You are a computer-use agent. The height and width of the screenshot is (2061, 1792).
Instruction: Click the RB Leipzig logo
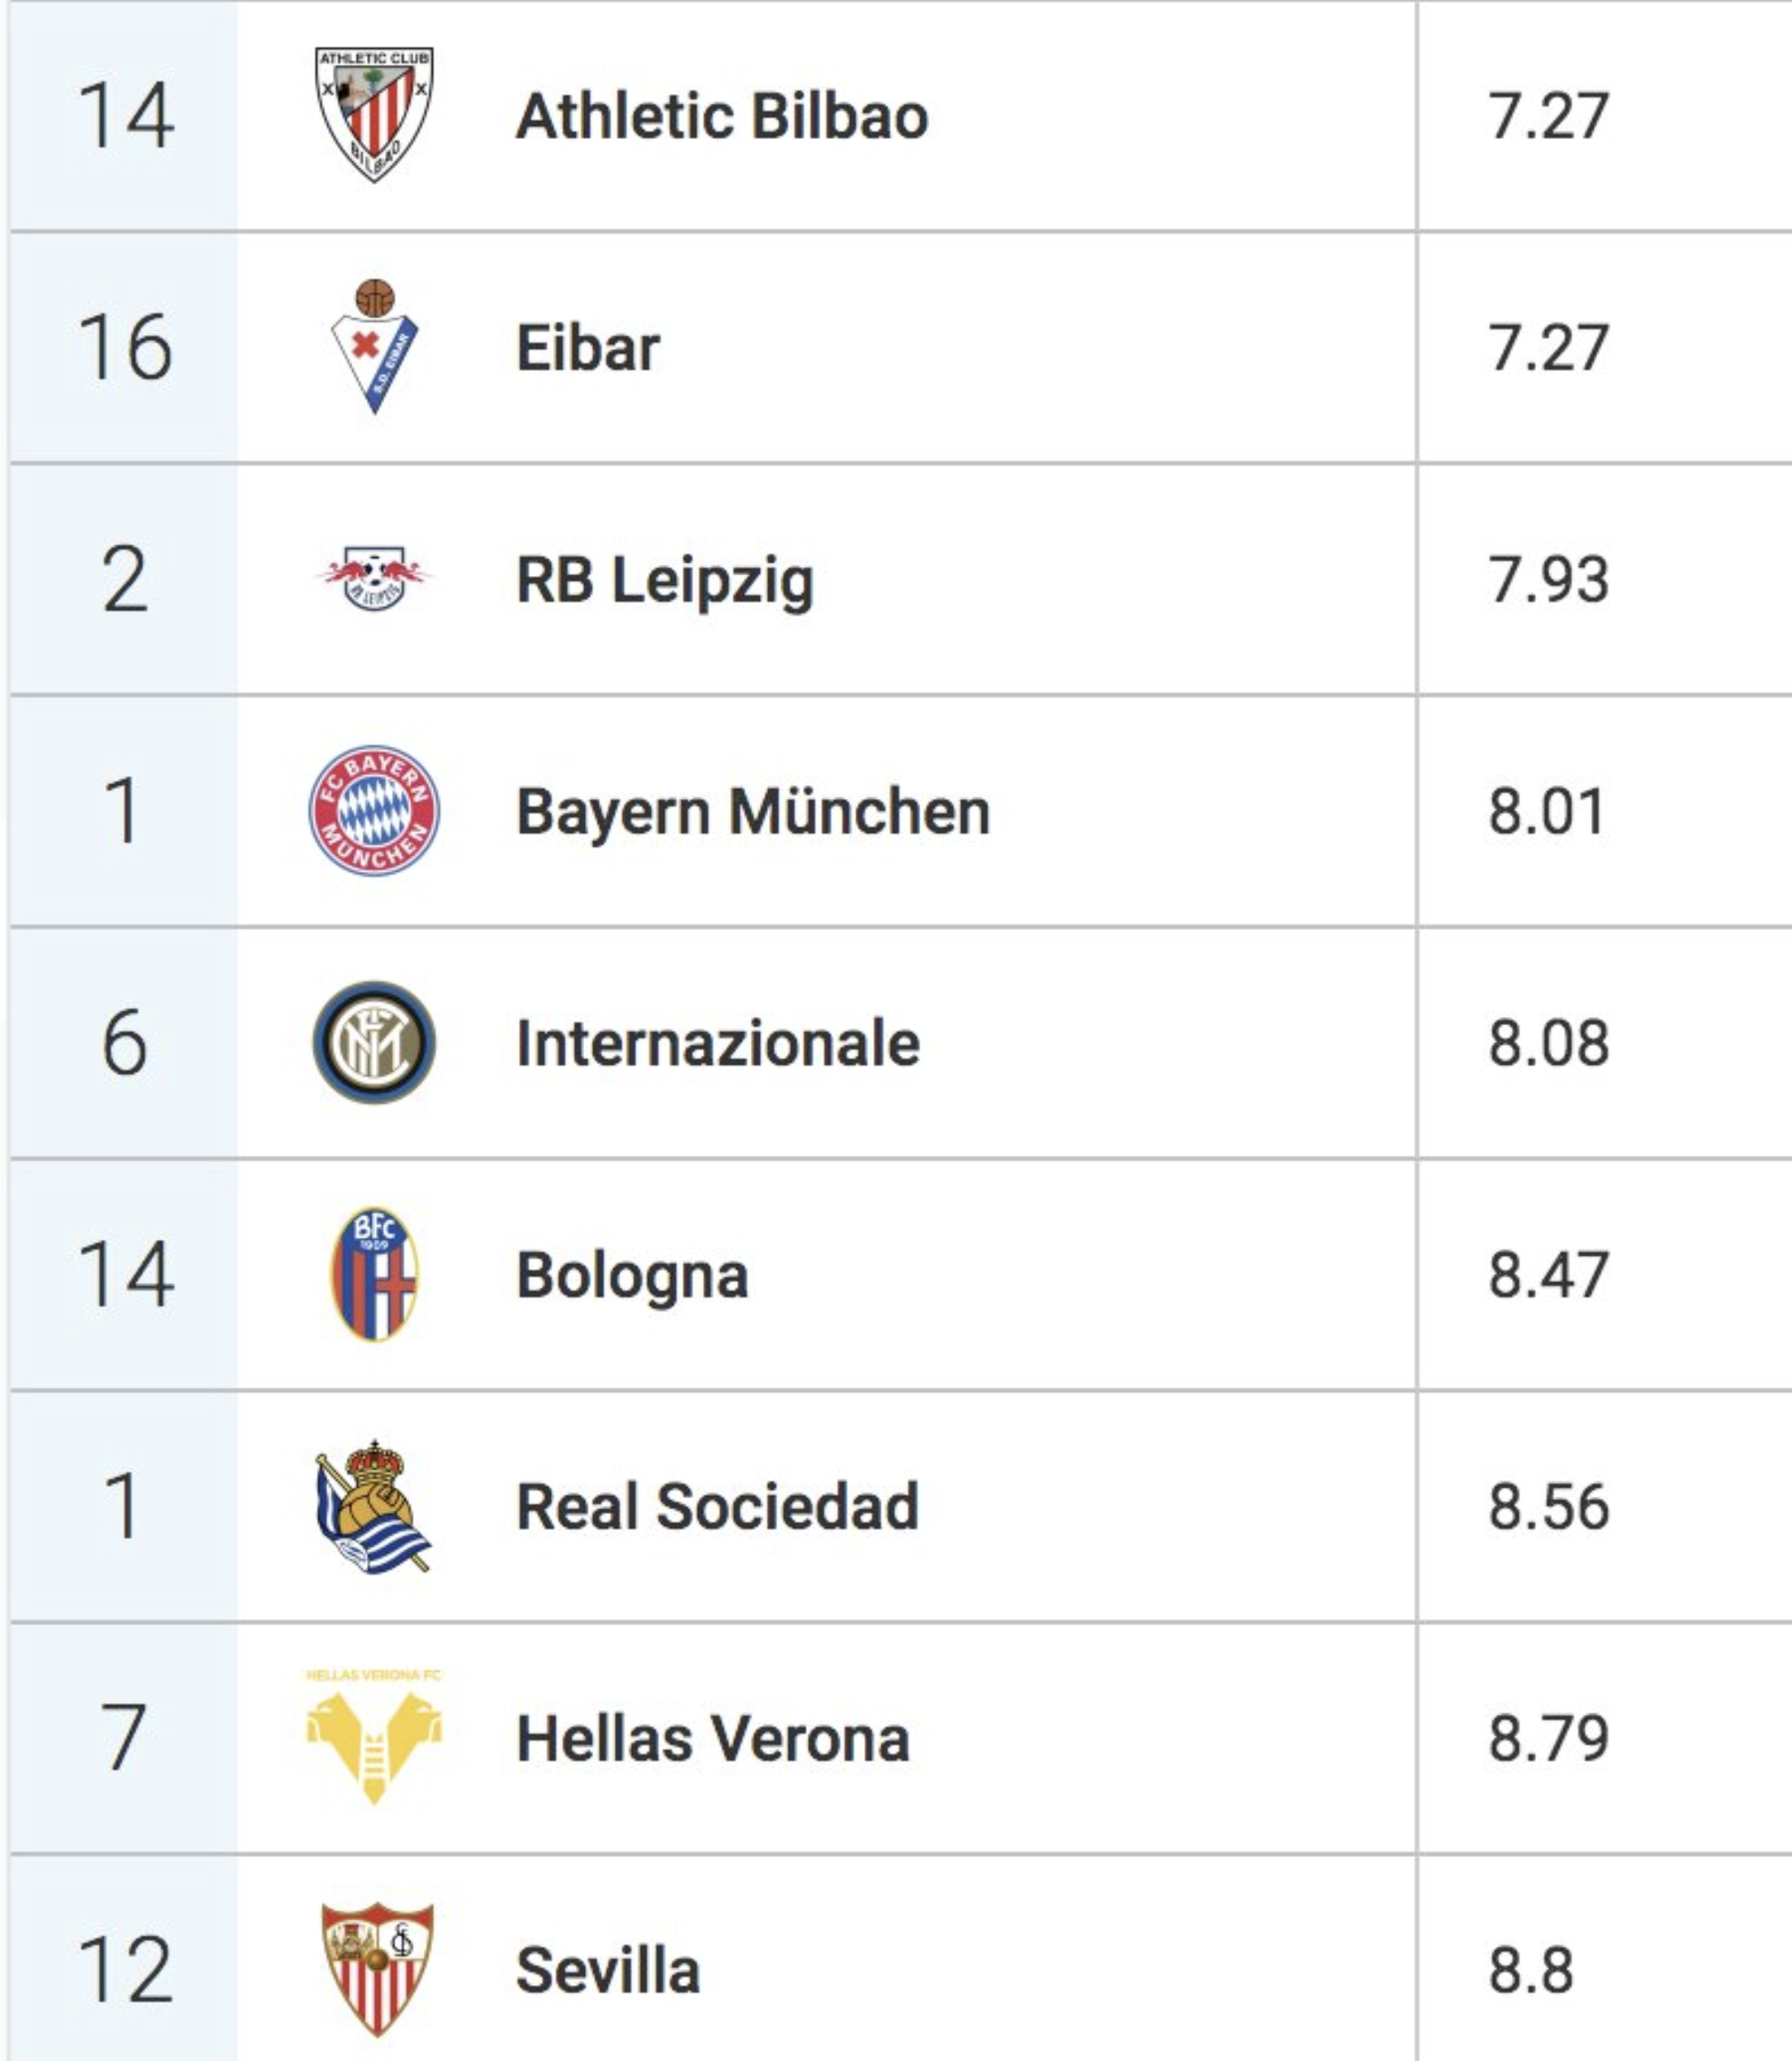pyautogui.click(x=374, y=578)
